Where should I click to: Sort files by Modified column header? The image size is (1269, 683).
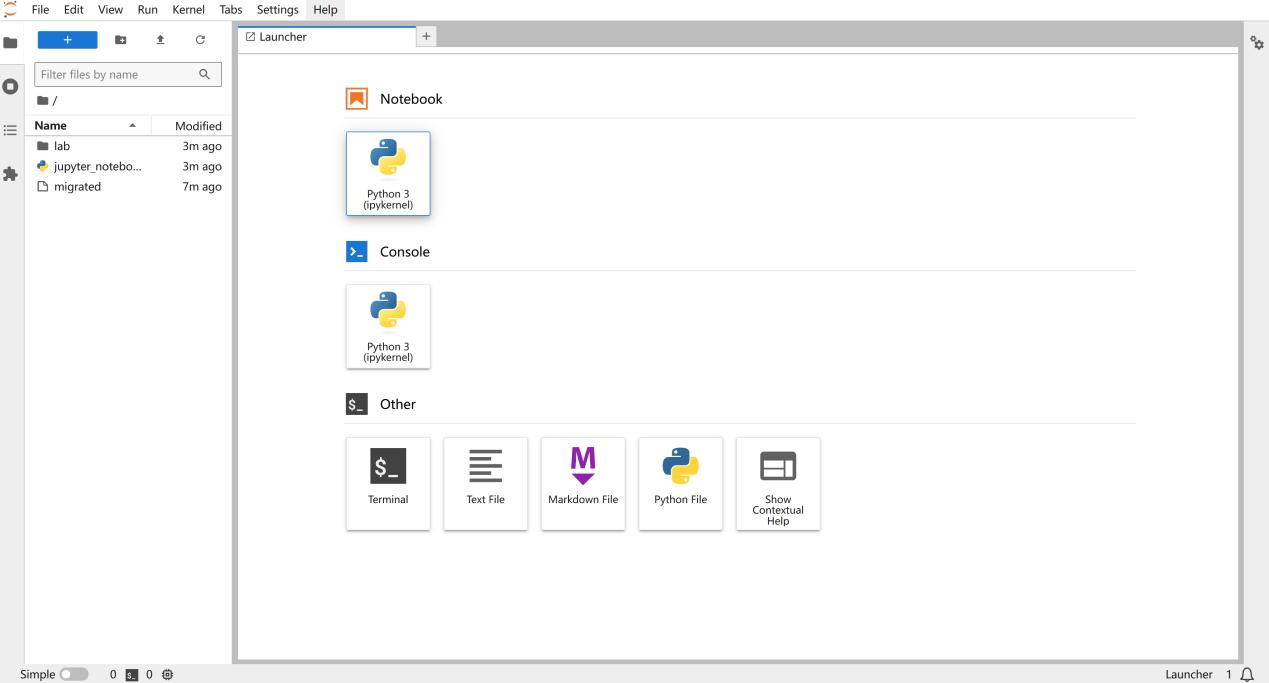tap(192, 126)
